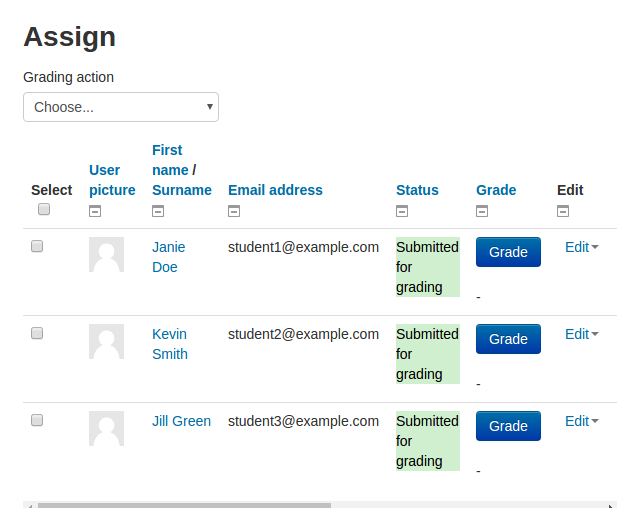Click the horizontal scrollbar at bottom
The image size is (639, 508).
(184, 505)
